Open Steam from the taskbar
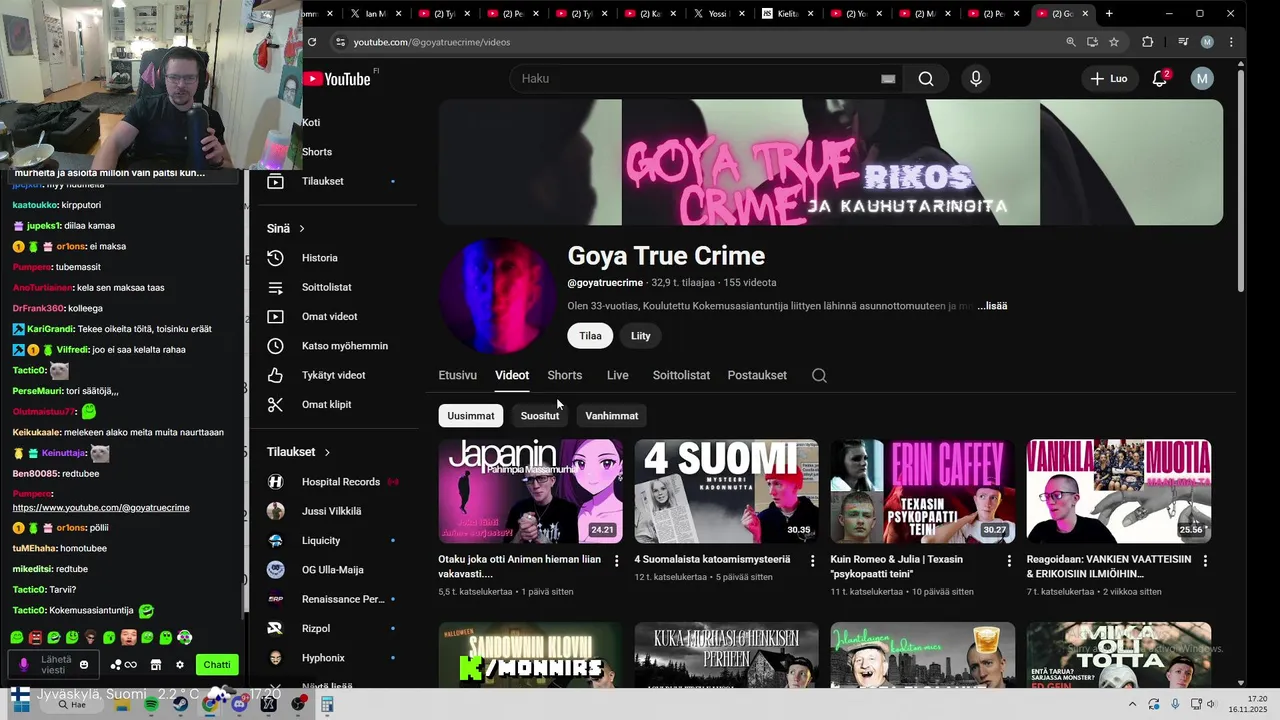 pyautogui.click(x=180, y=705)
